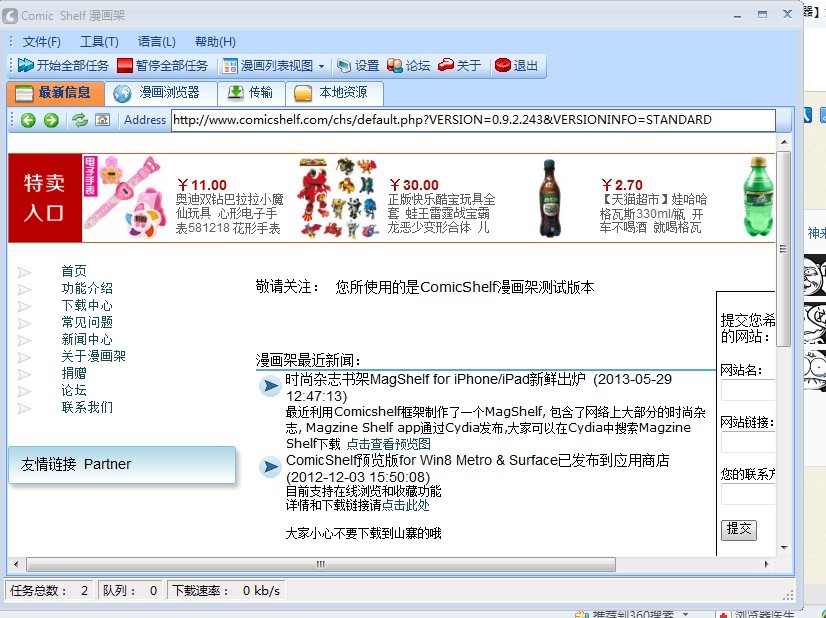Click the About (关于) toolbar icon
The width and height of the screenshot is (826, 618).
click(459, 65)
